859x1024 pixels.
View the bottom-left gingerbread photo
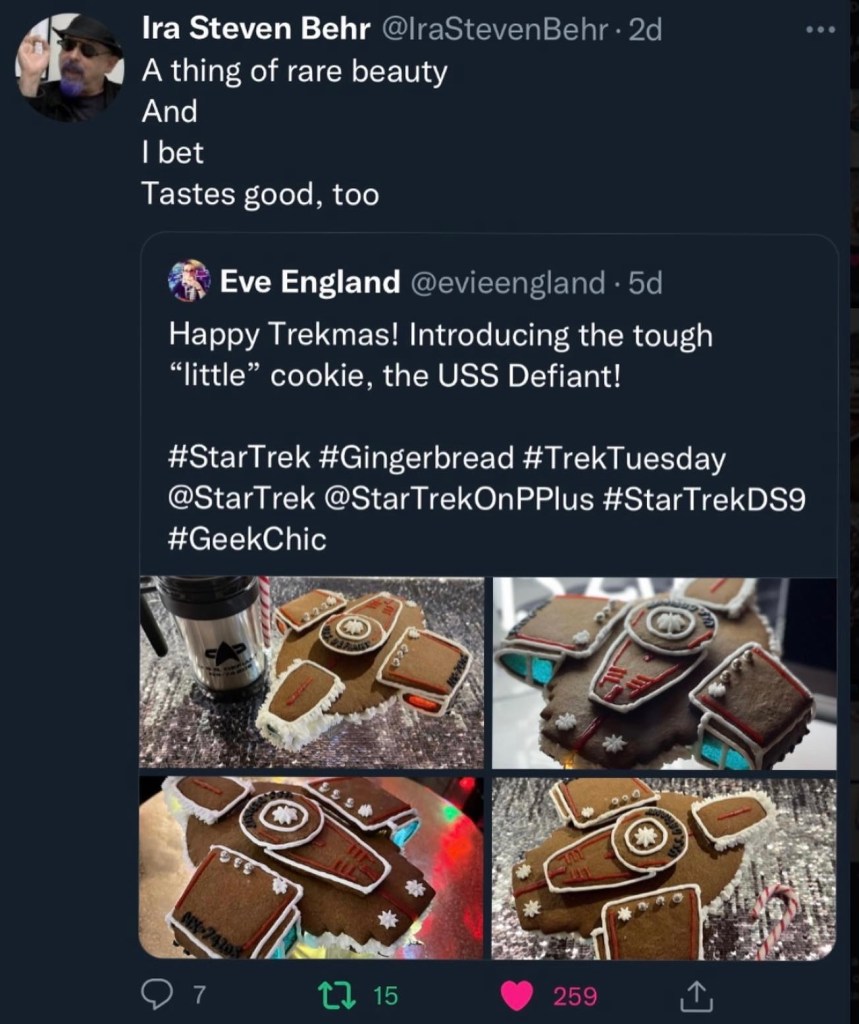(x=311, y=867)
